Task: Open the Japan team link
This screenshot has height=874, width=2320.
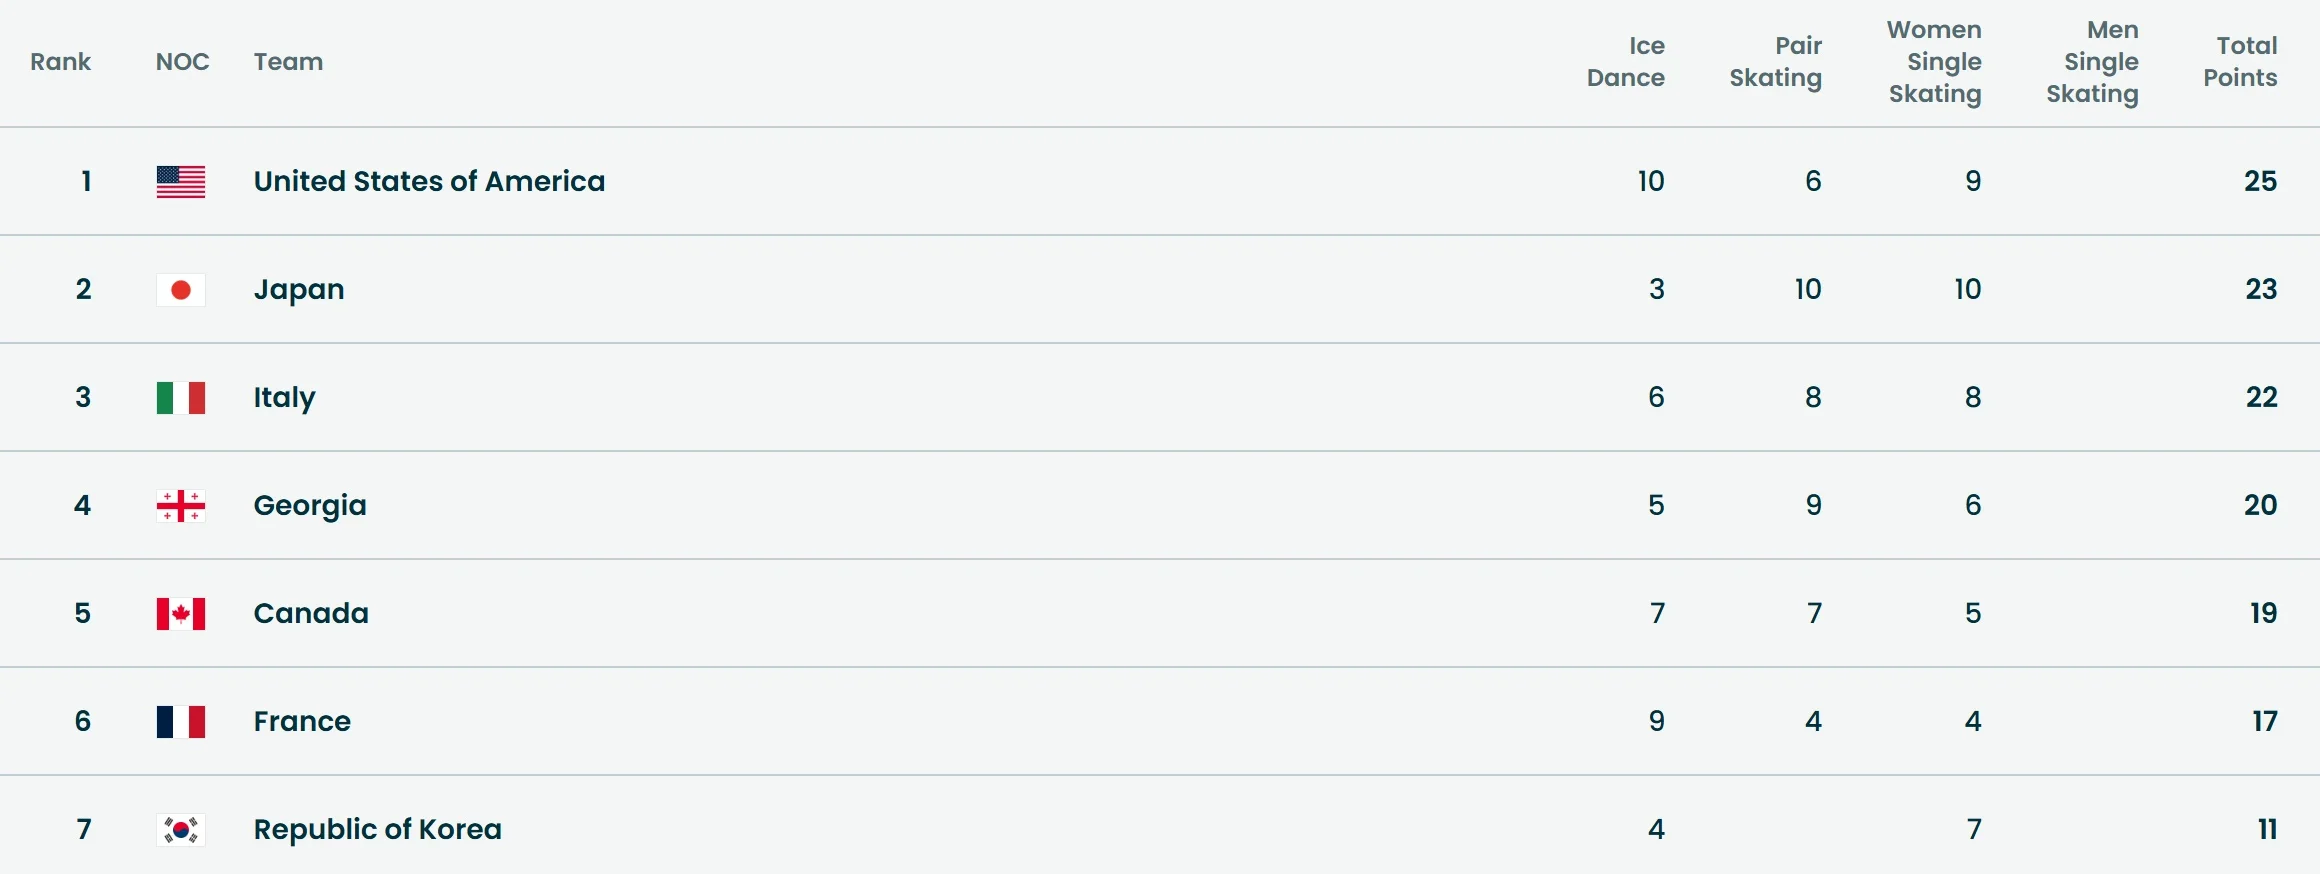Action: tap(299, 289)
